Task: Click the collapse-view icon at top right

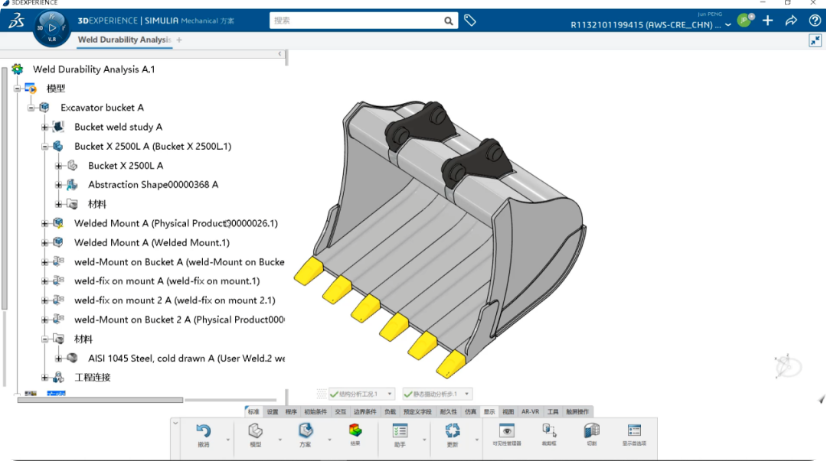Action: pyautogui.click(x=815, y=41)
